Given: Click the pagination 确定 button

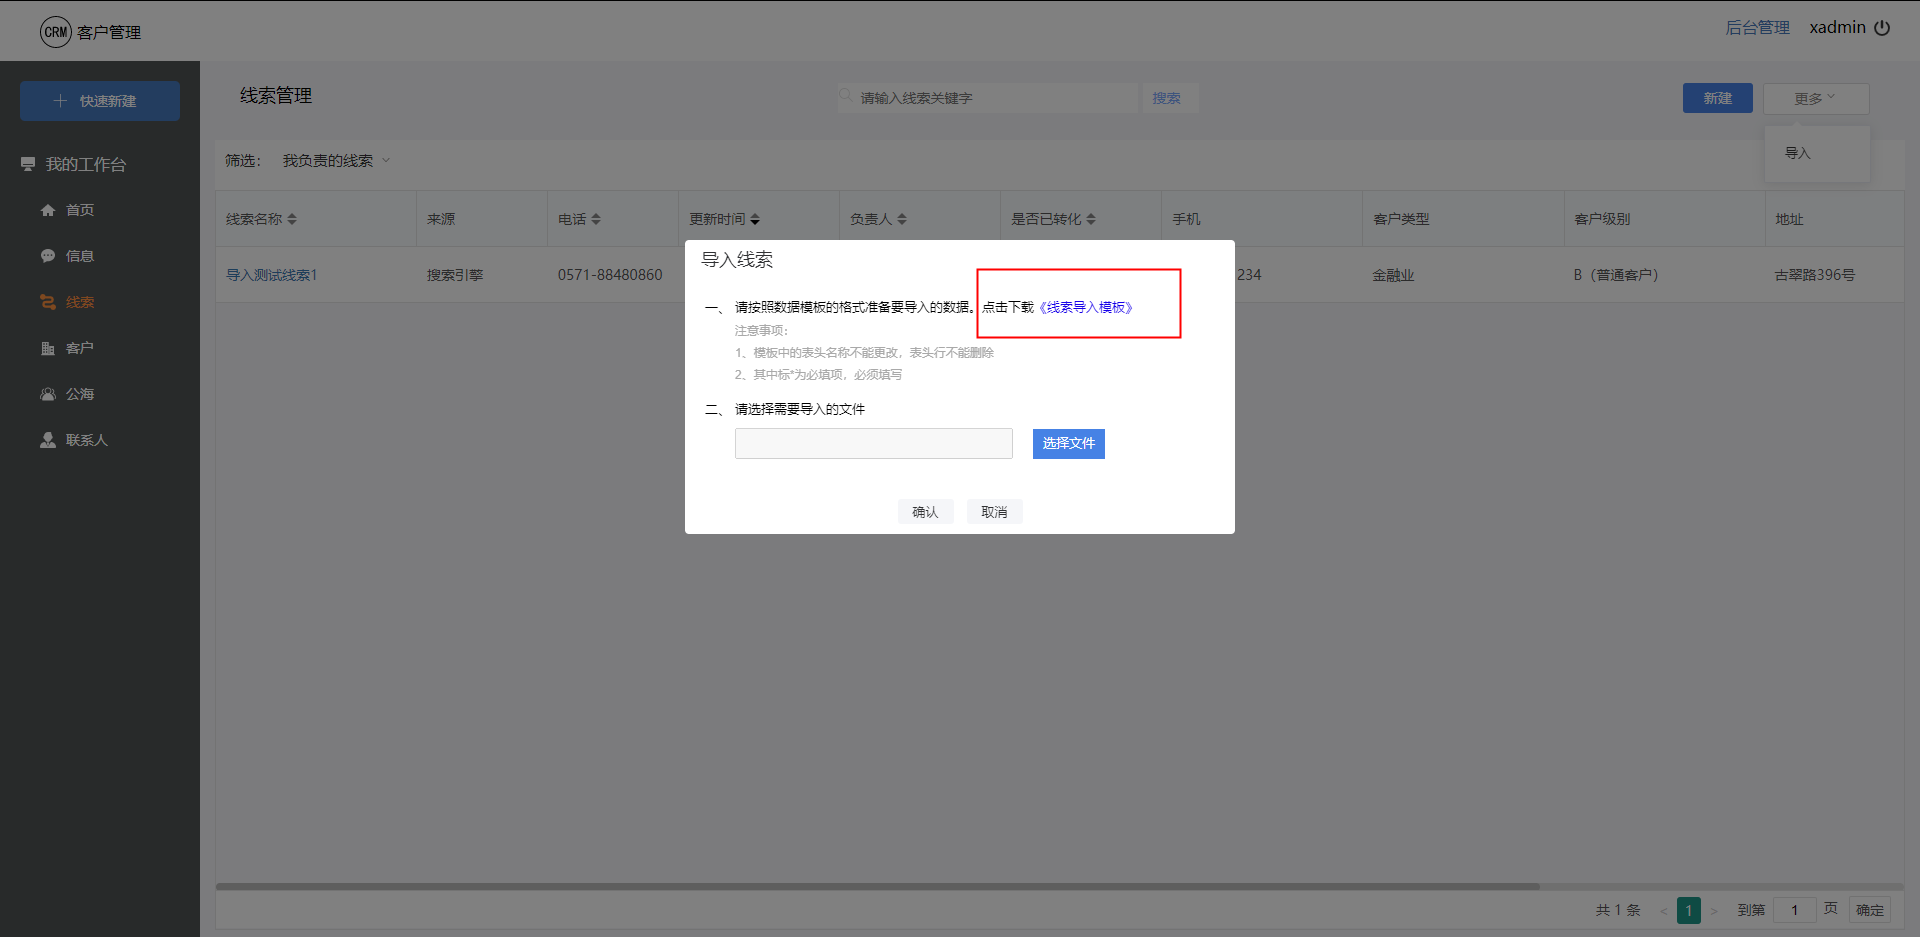Looking at the screenshot, I should [1870, 910].
